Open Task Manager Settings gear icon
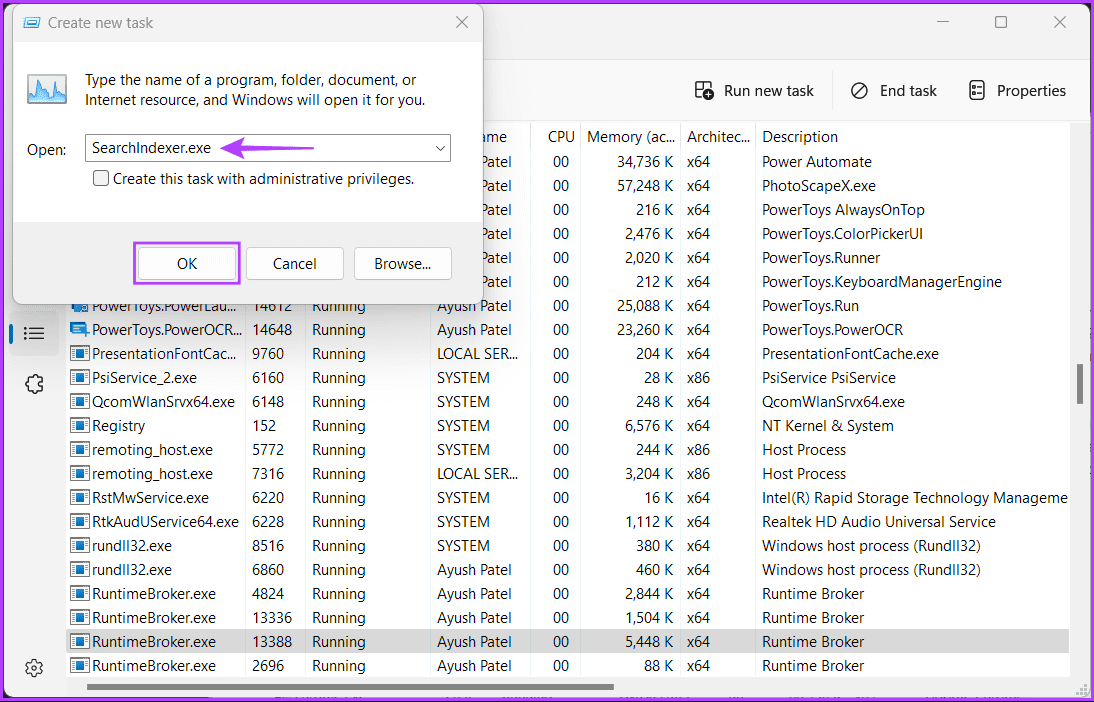 pyautogui.click(x=33, y=668)
